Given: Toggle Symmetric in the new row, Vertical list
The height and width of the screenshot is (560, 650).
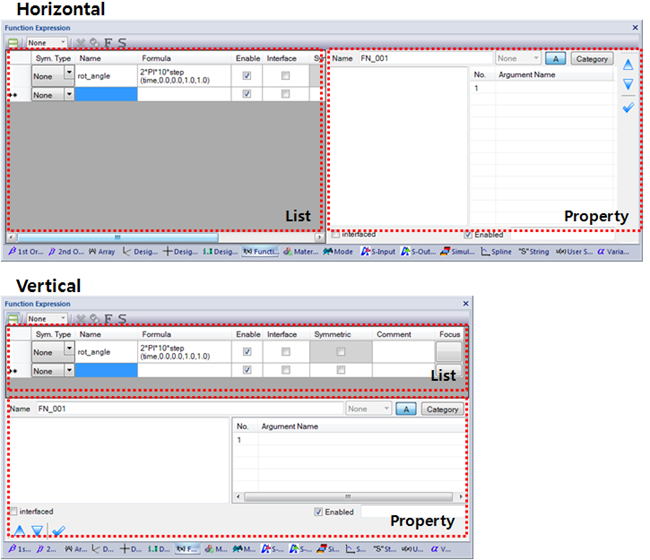Looking at the screenshot, I should [x=341, y=370].
